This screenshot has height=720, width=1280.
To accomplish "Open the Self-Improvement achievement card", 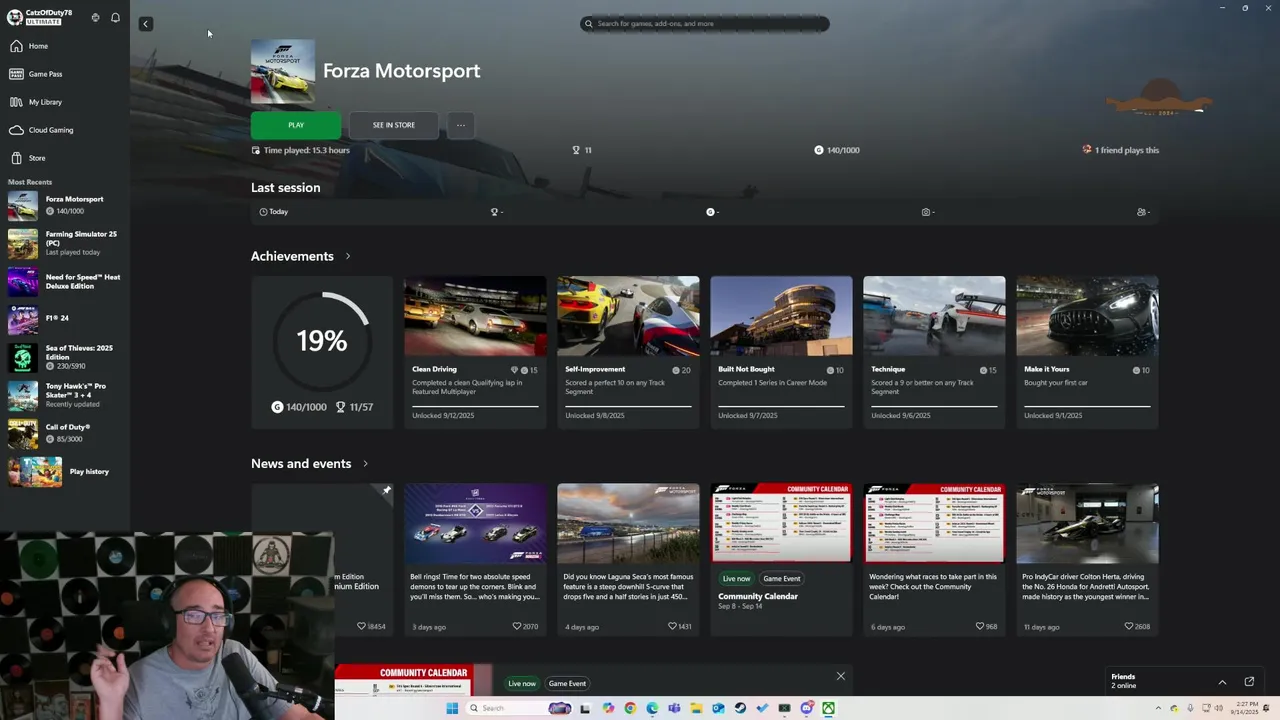I will pos(628,352).
